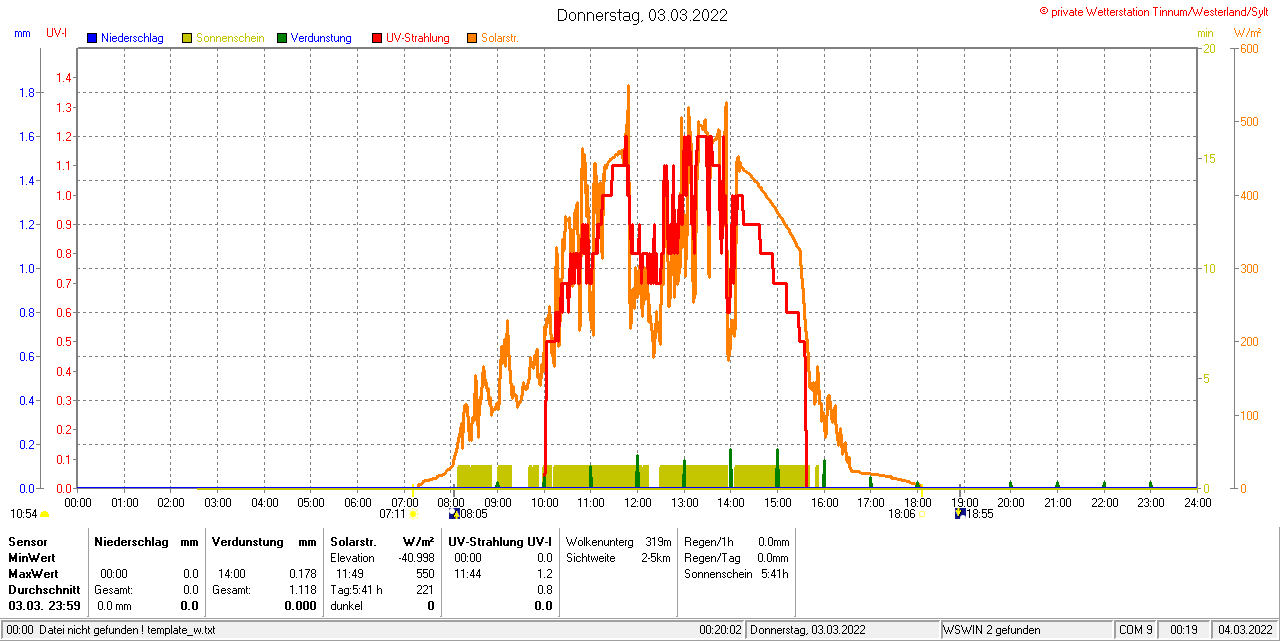Click the green Verdunstung legend swatch

pyautogui.click(x=282, y=38)
